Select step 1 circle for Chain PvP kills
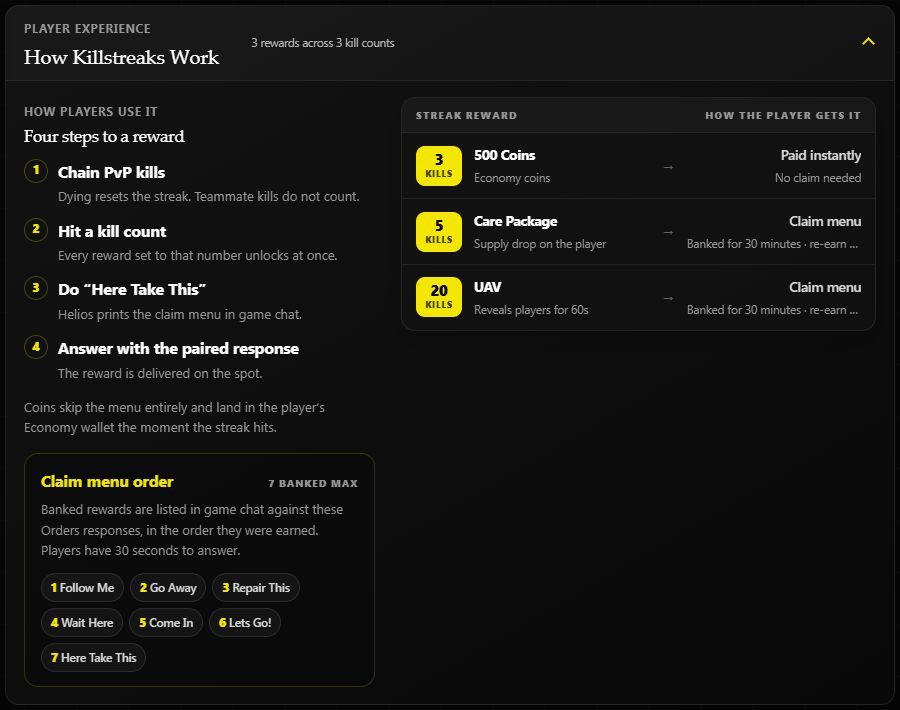900x710 pixels. coord(36,171)
